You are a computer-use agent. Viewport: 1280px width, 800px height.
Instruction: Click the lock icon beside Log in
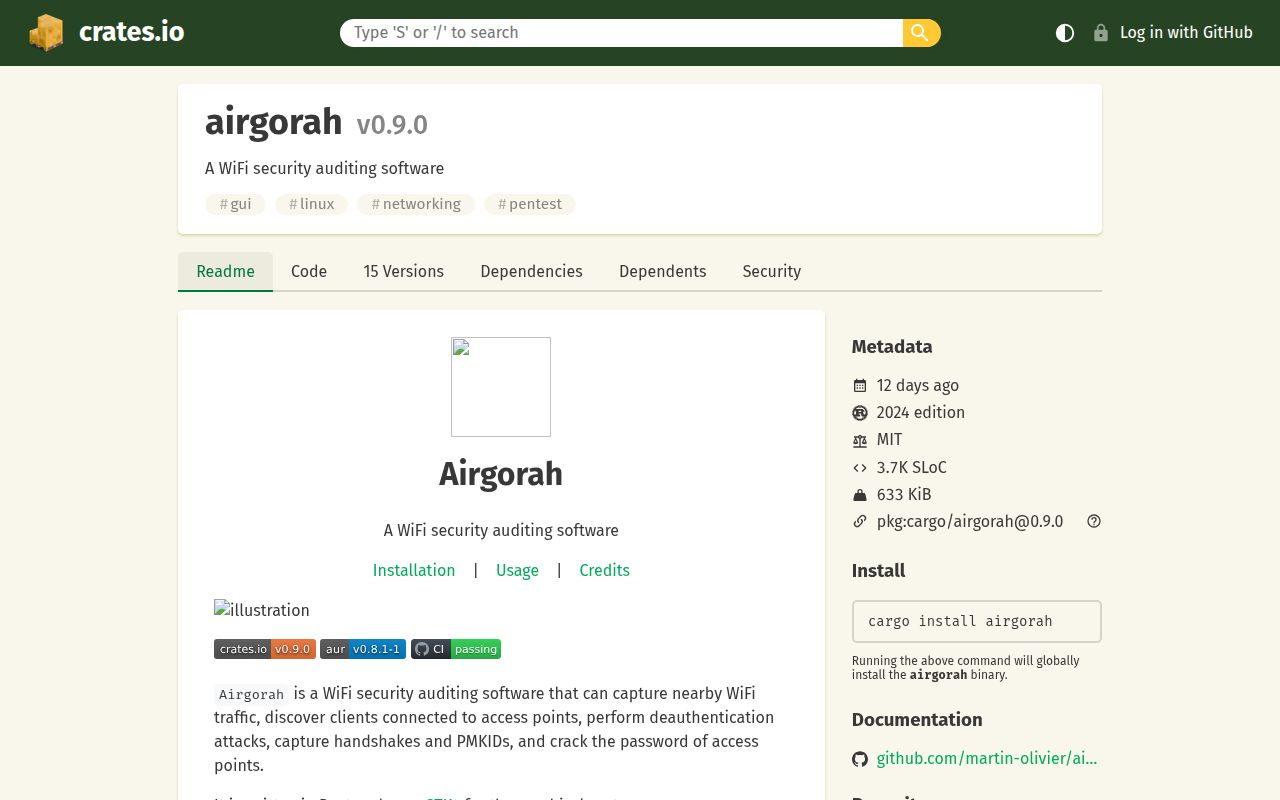[x=1101, y=33]
